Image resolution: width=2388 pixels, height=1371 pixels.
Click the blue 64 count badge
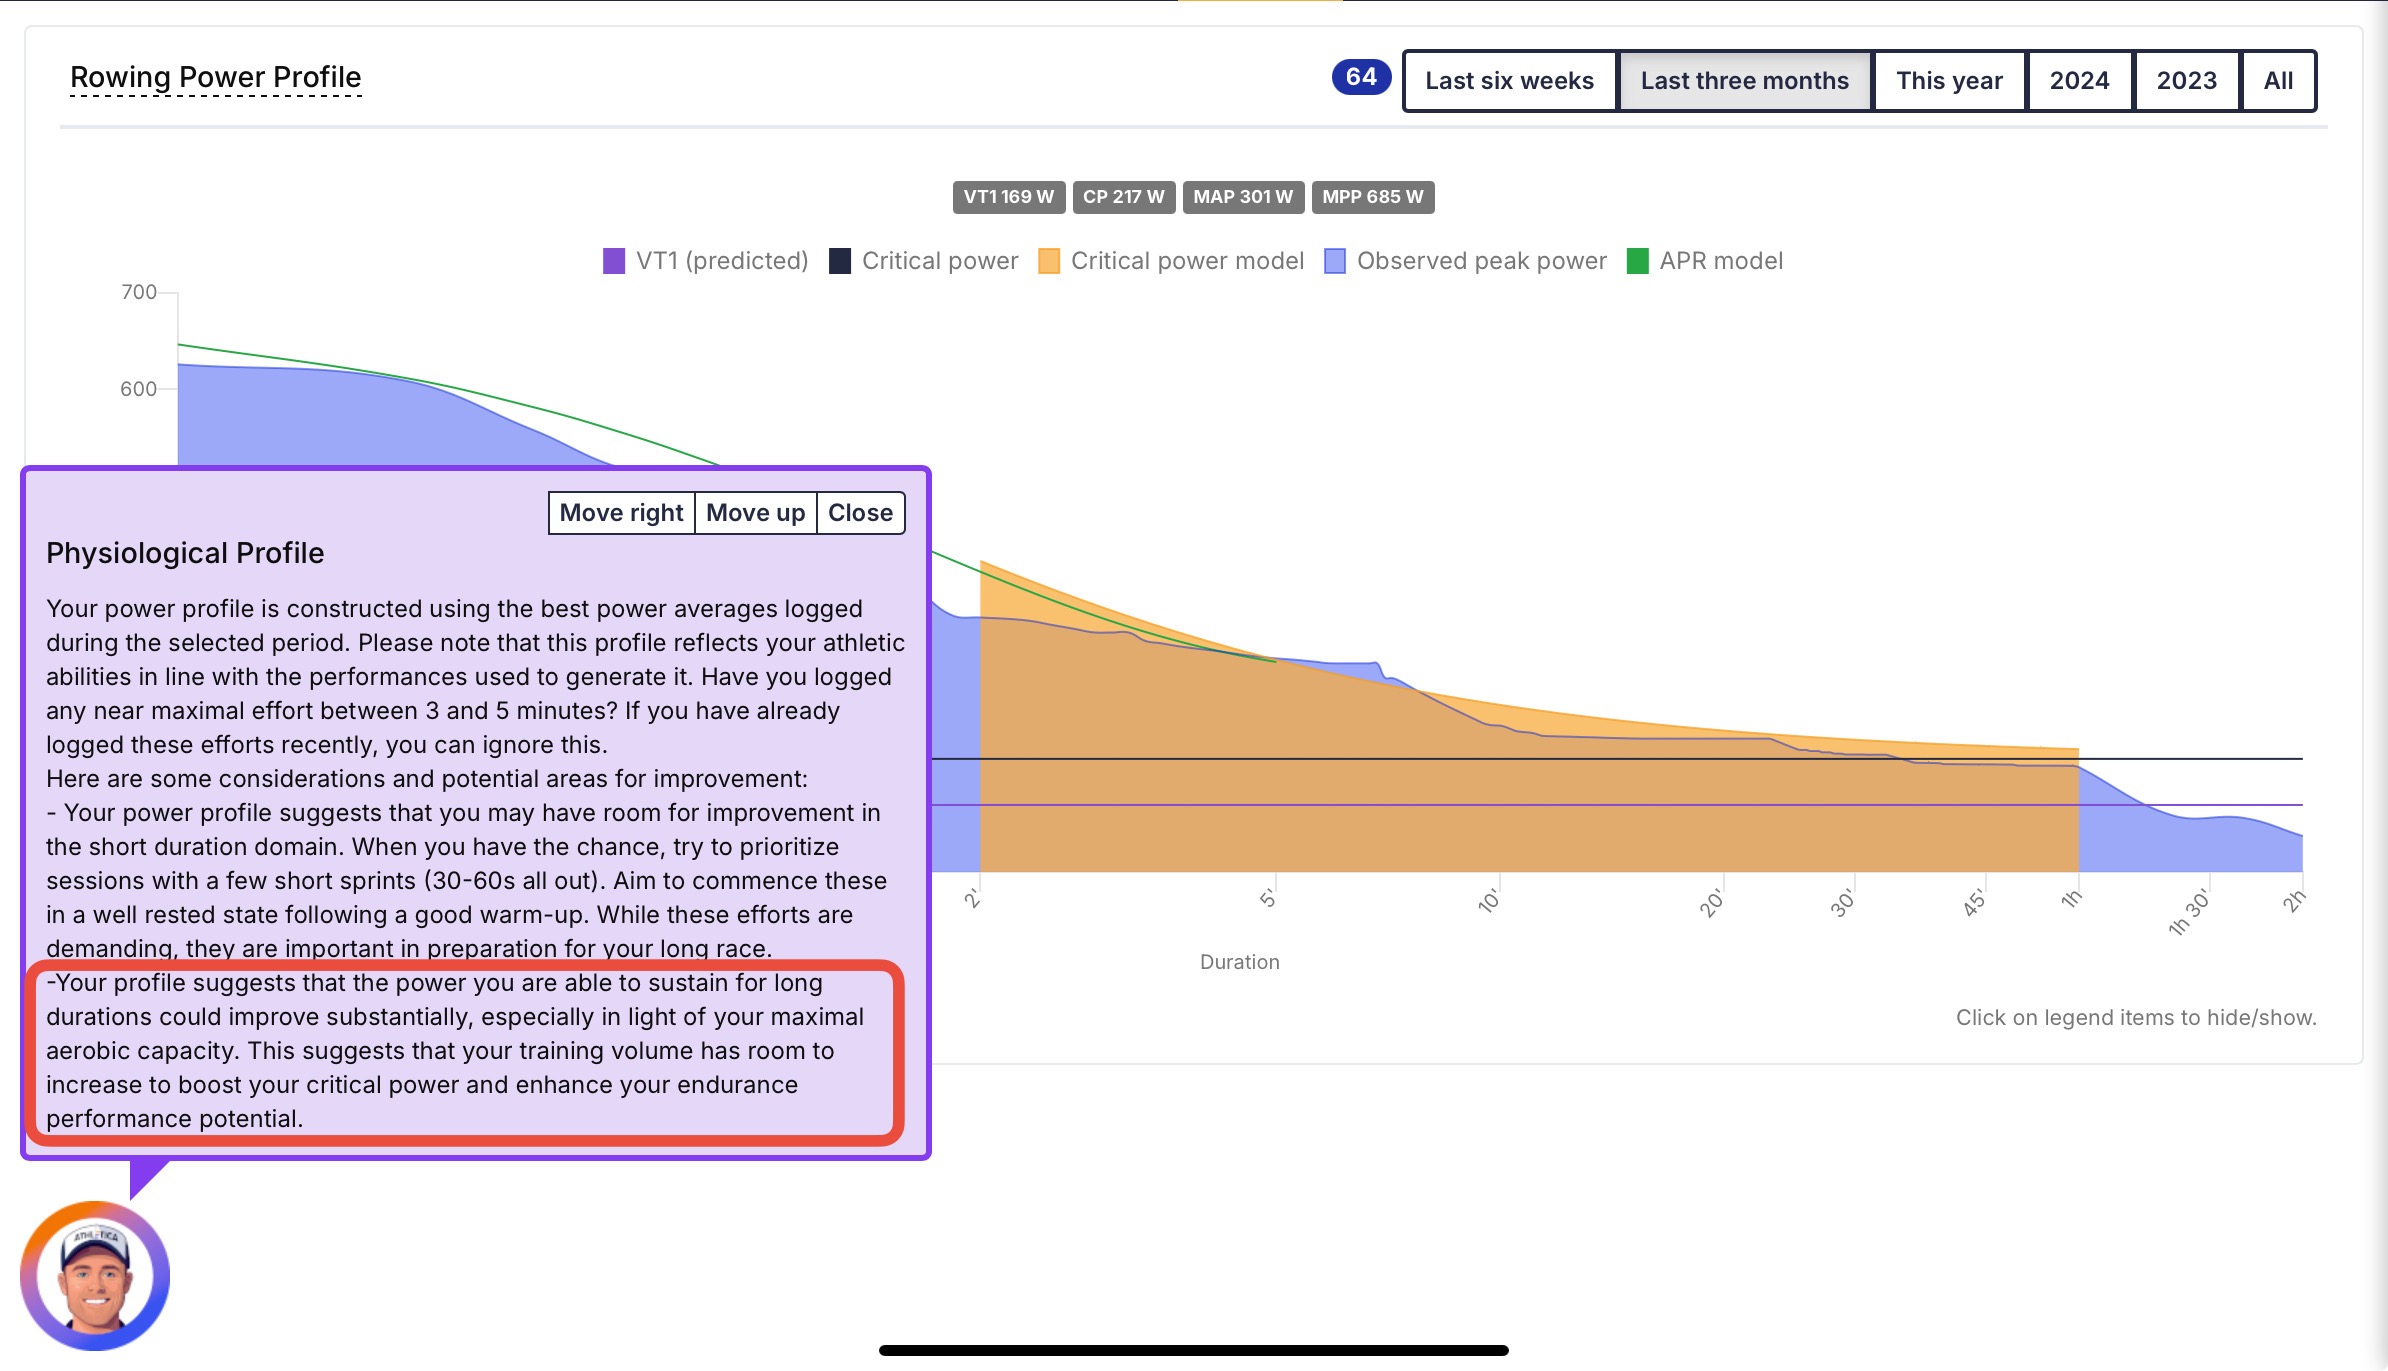(x=1360, y=77)
